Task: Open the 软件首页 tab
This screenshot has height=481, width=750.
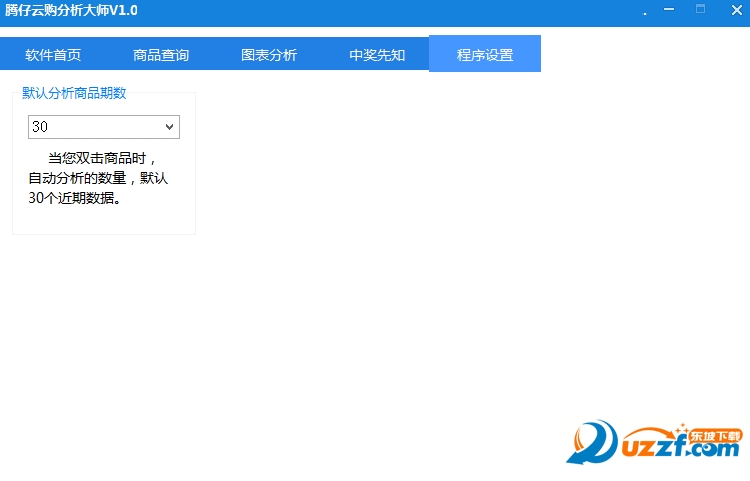Action: click(x=53, y=55)
